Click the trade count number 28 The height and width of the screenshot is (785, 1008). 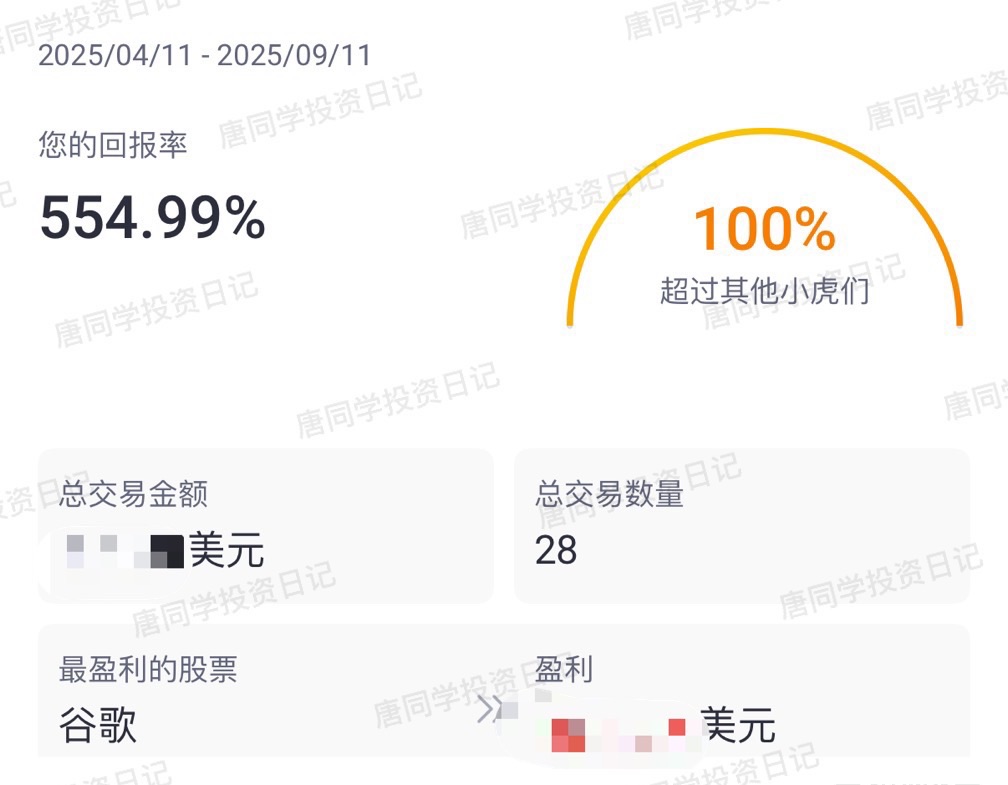(556, 551)
